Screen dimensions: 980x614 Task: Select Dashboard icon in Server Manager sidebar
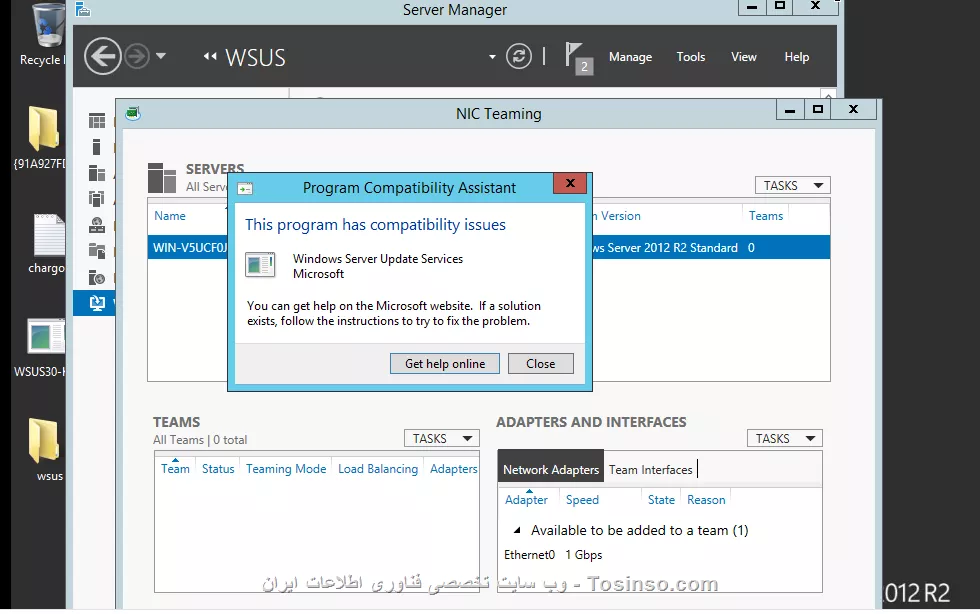point(97,121)
